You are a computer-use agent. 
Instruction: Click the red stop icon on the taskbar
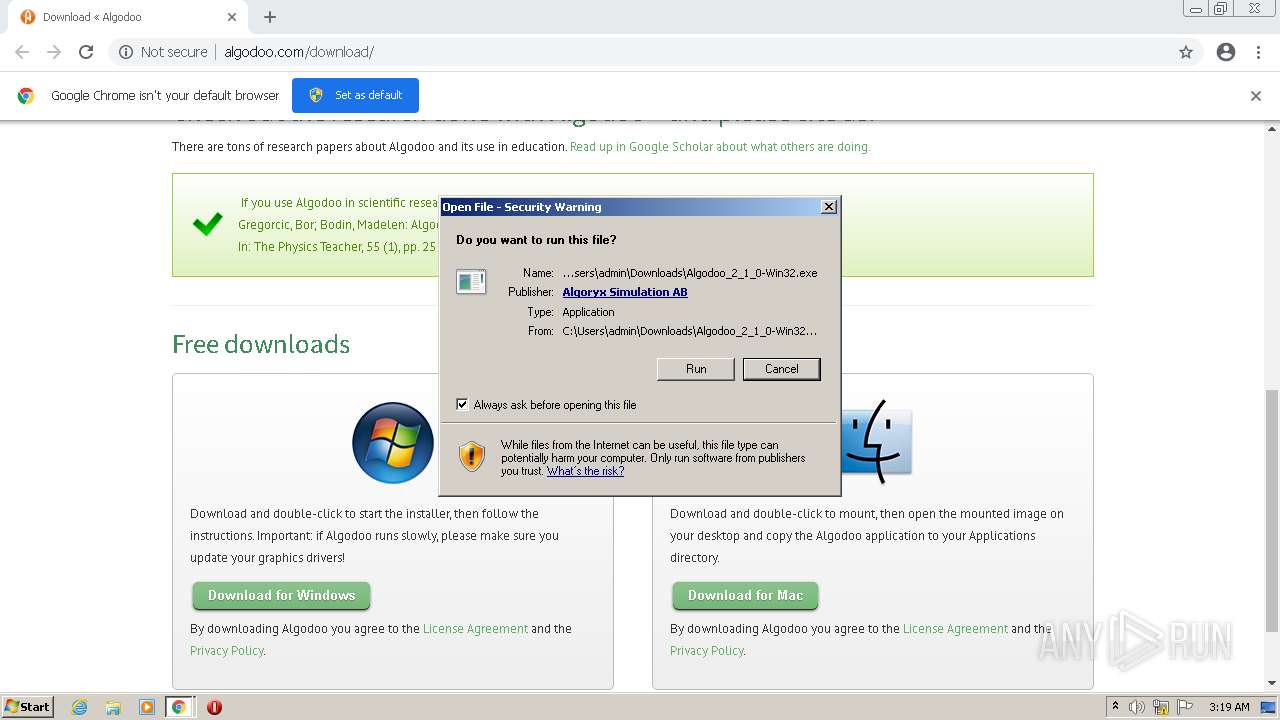[214, 707]
